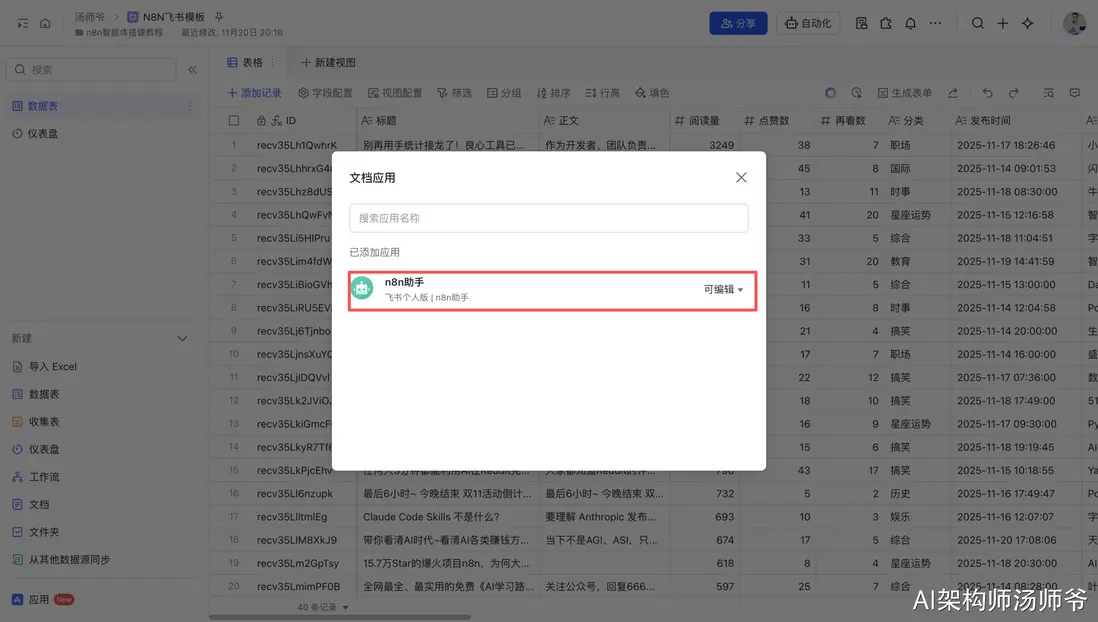1098x622 pixels.
Task: Create a new 收集表
Action: [36, 422]
